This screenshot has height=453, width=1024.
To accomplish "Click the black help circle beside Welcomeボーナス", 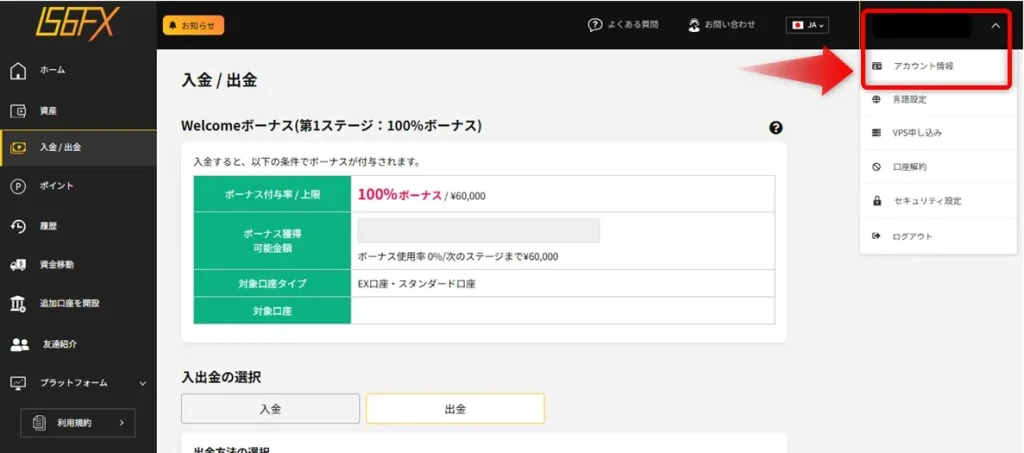I will click(776, 128).
